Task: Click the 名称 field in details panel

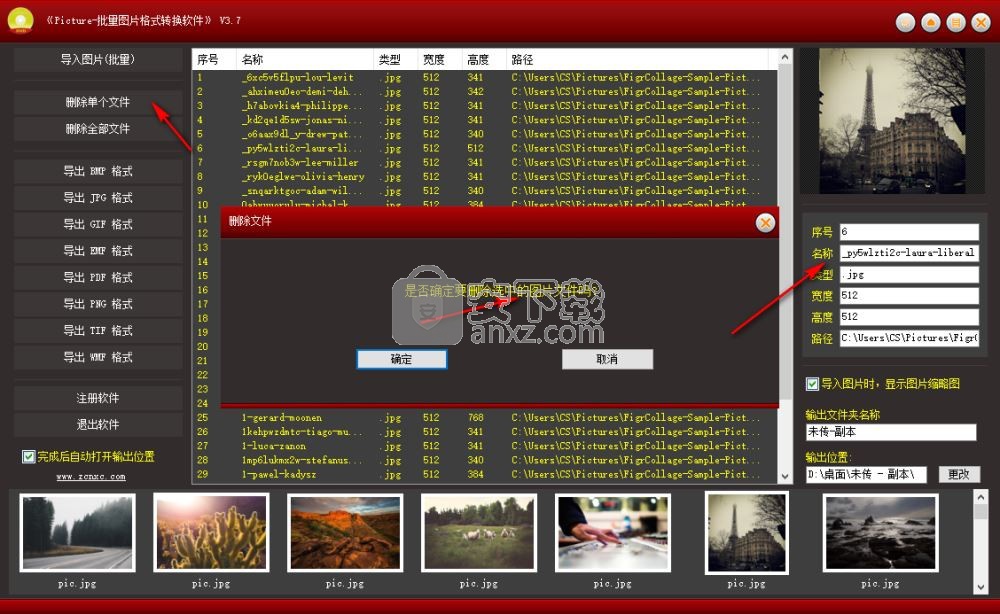Action: point(909,253)
